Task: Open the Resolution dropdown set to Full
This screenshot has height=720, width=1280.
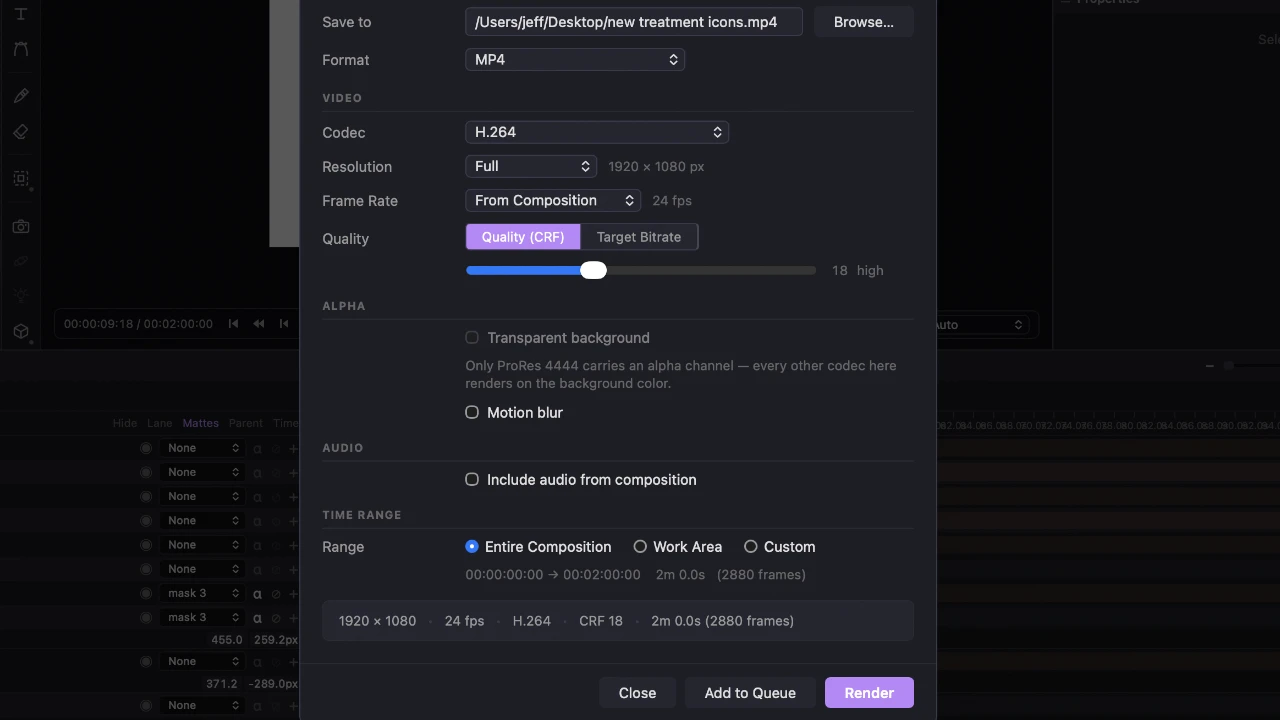Action: point(531,166)
